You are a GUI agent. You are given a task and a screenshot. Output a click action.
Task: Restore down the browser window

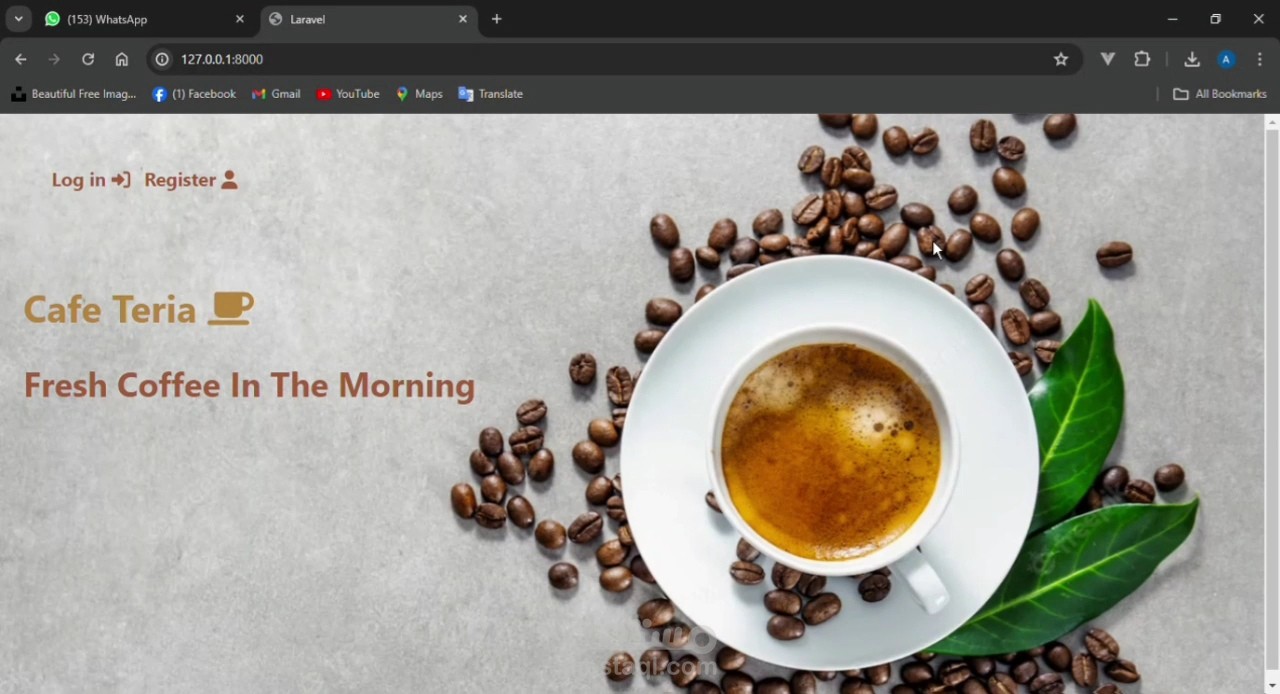[1215, 19]
